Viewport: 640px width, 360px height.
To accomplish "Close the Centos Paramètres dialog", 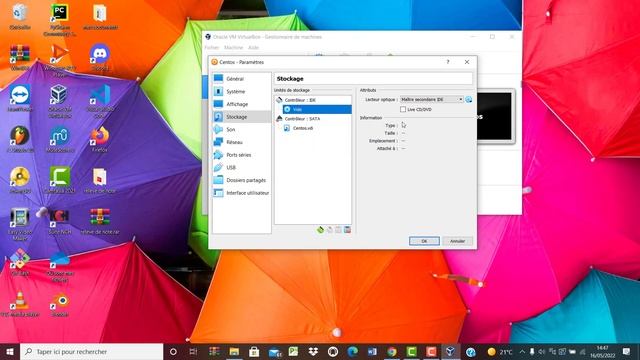I will [467, 62].
